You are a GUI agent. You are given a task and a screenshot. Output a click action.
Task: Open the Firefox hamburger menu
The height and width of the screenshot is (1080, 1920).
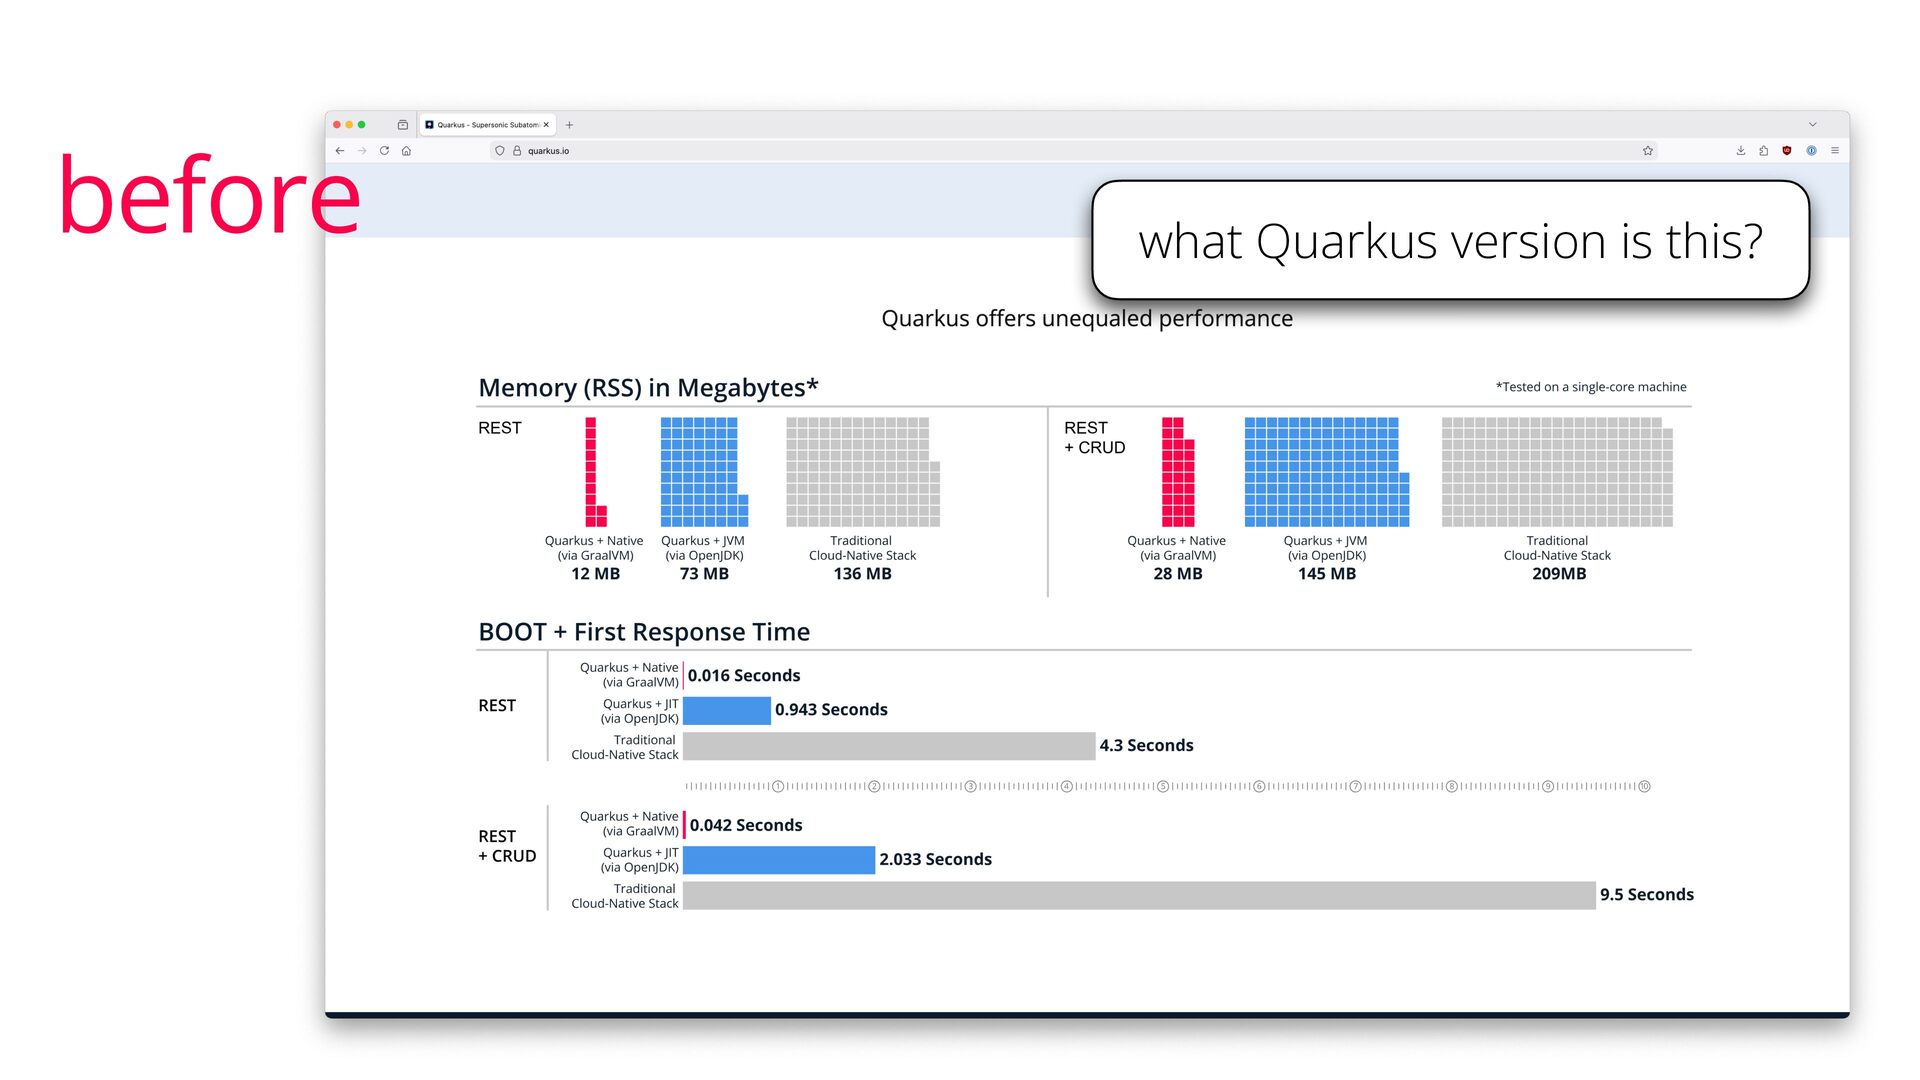(x=1835, y=151)
